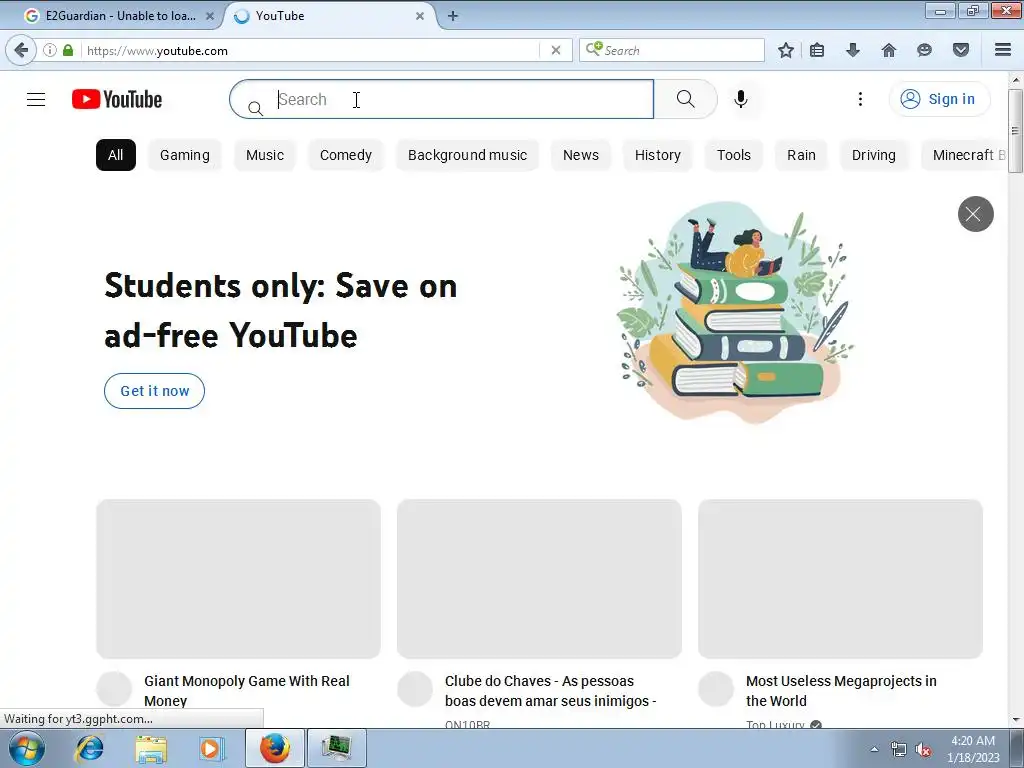Viewport: 1024px width, 768px height.
Task: Open Clube do Chaves video title
Action: [551, 691]
